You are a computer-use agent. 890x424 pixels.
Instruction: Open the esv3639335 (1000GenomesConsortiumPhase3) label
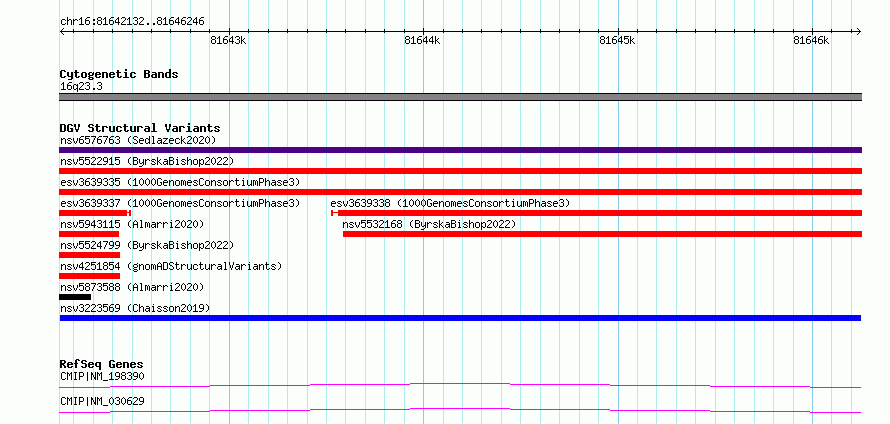coord(180,182)
